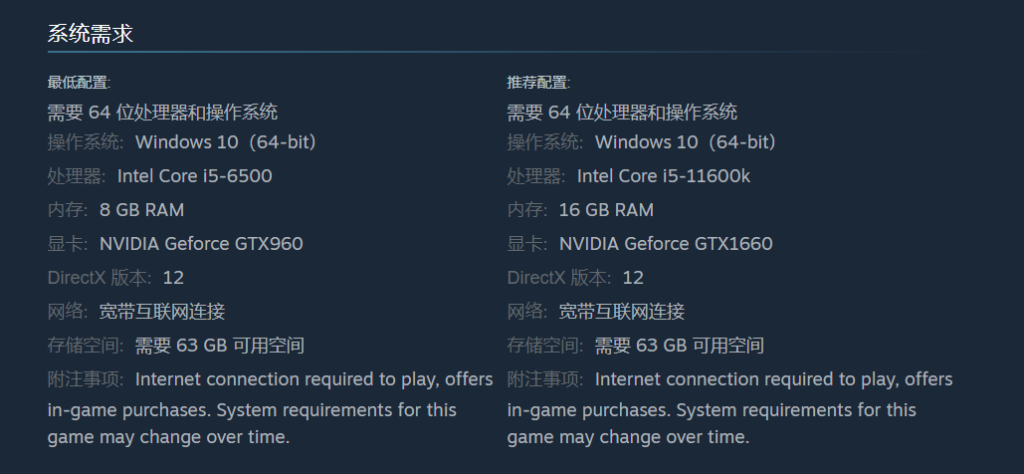This screenshot has width=1024, height=474.
Task: Select the 最低配置 column label
Action: (79, 83)
